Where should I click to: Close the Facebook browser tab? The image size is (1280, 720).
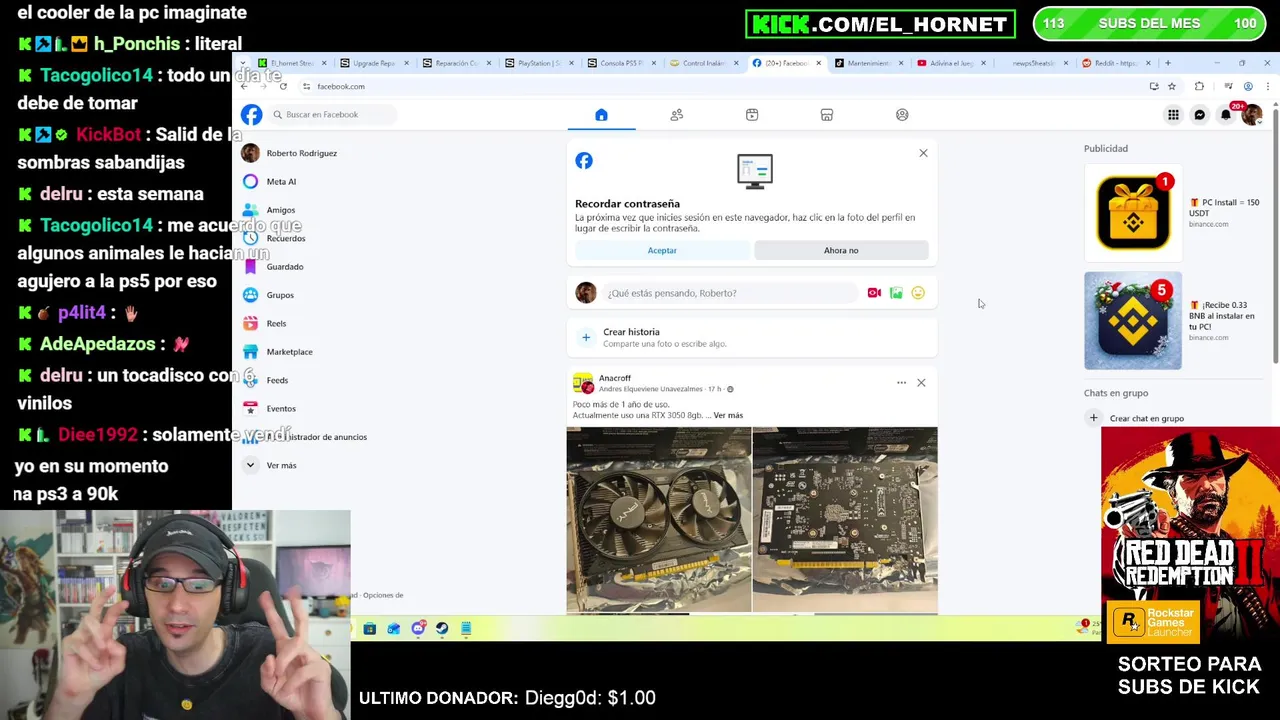click(x=819, y=63)
